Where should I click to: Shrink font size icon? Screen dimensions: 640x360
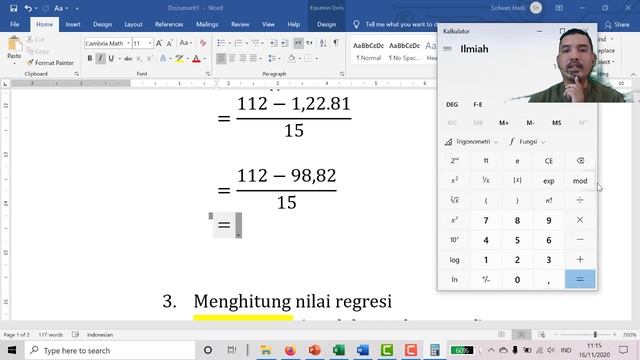170,43
